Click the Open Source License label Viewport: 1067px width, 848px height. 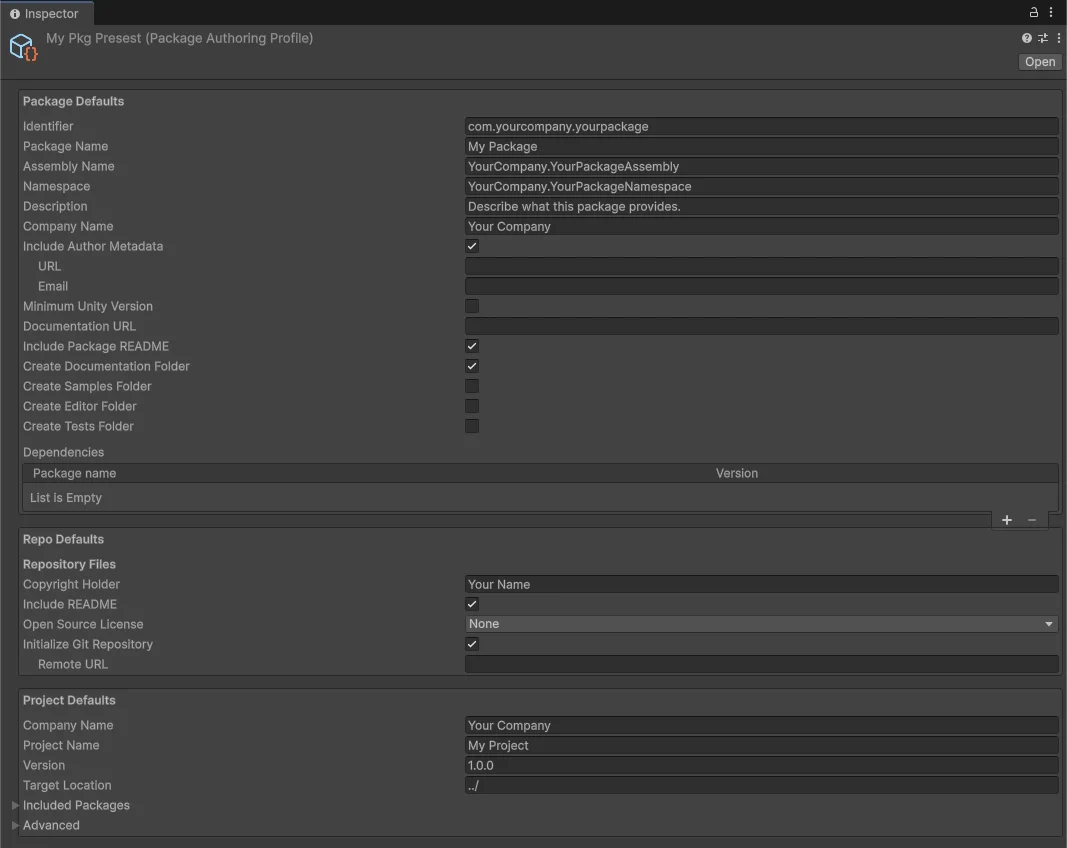[x=83, y=624]
